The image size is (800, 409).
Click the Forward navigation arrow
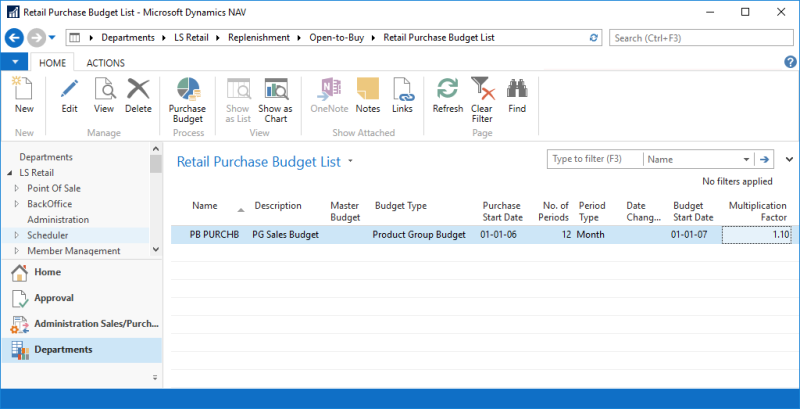click(x=36, y=38)
